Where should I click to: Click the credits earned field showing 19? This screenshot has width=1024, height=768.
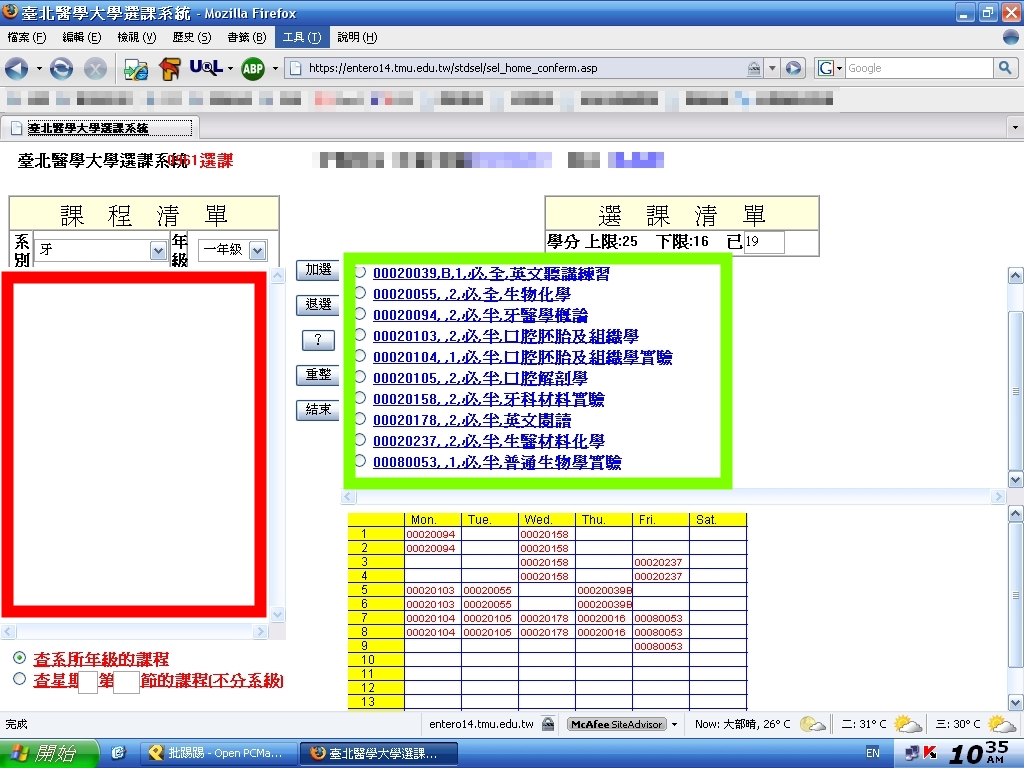pyautogui.click(x=764, y=242)
